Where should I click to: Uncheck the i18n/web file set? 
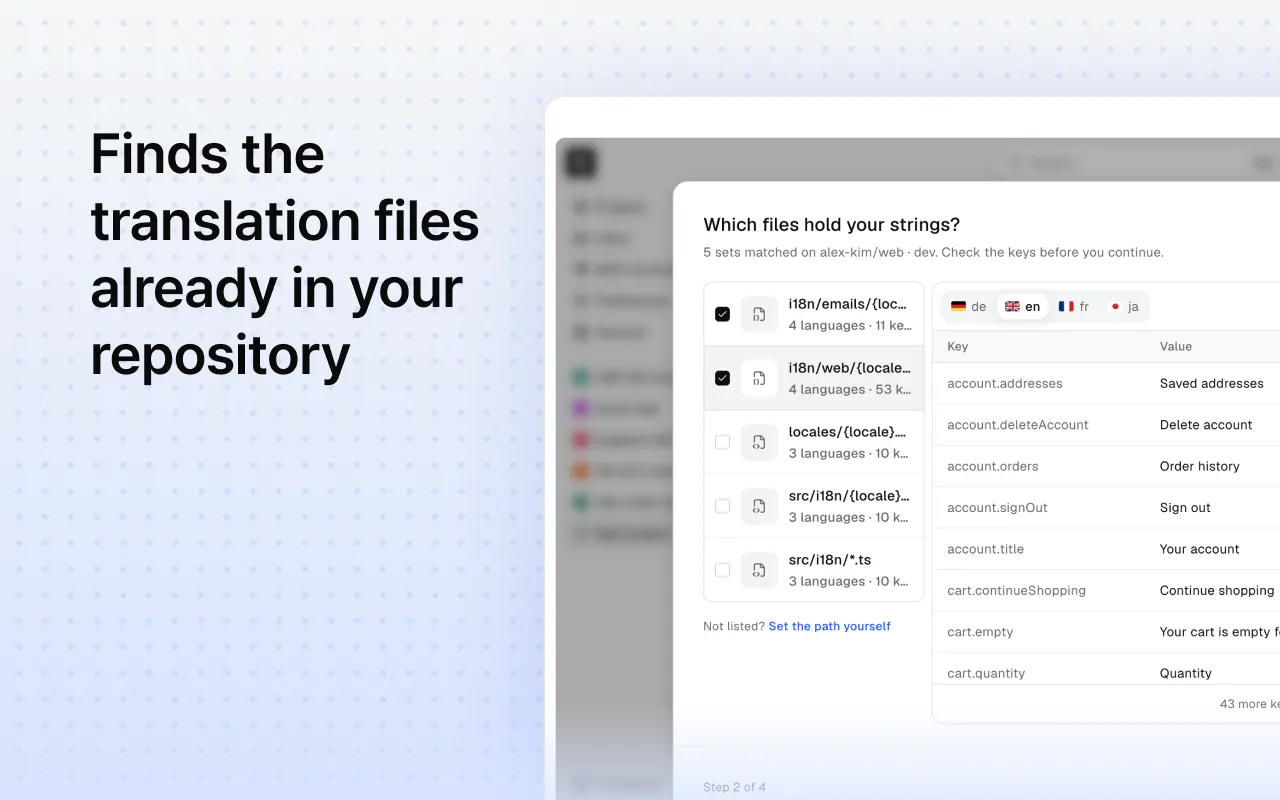pyautogui.click(x=722, y=378)
